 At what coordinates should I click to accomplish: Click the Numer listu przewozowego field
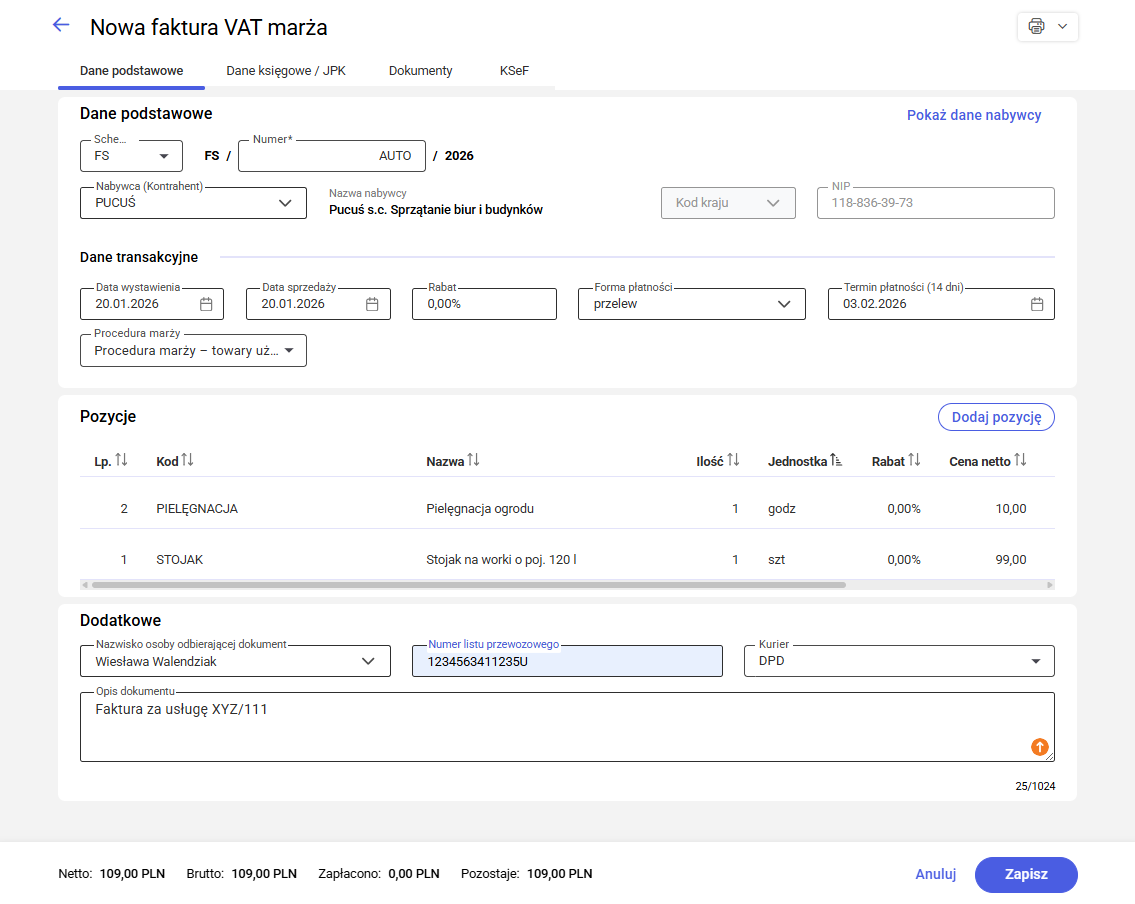pyautogui.click(x=566, y=661)
